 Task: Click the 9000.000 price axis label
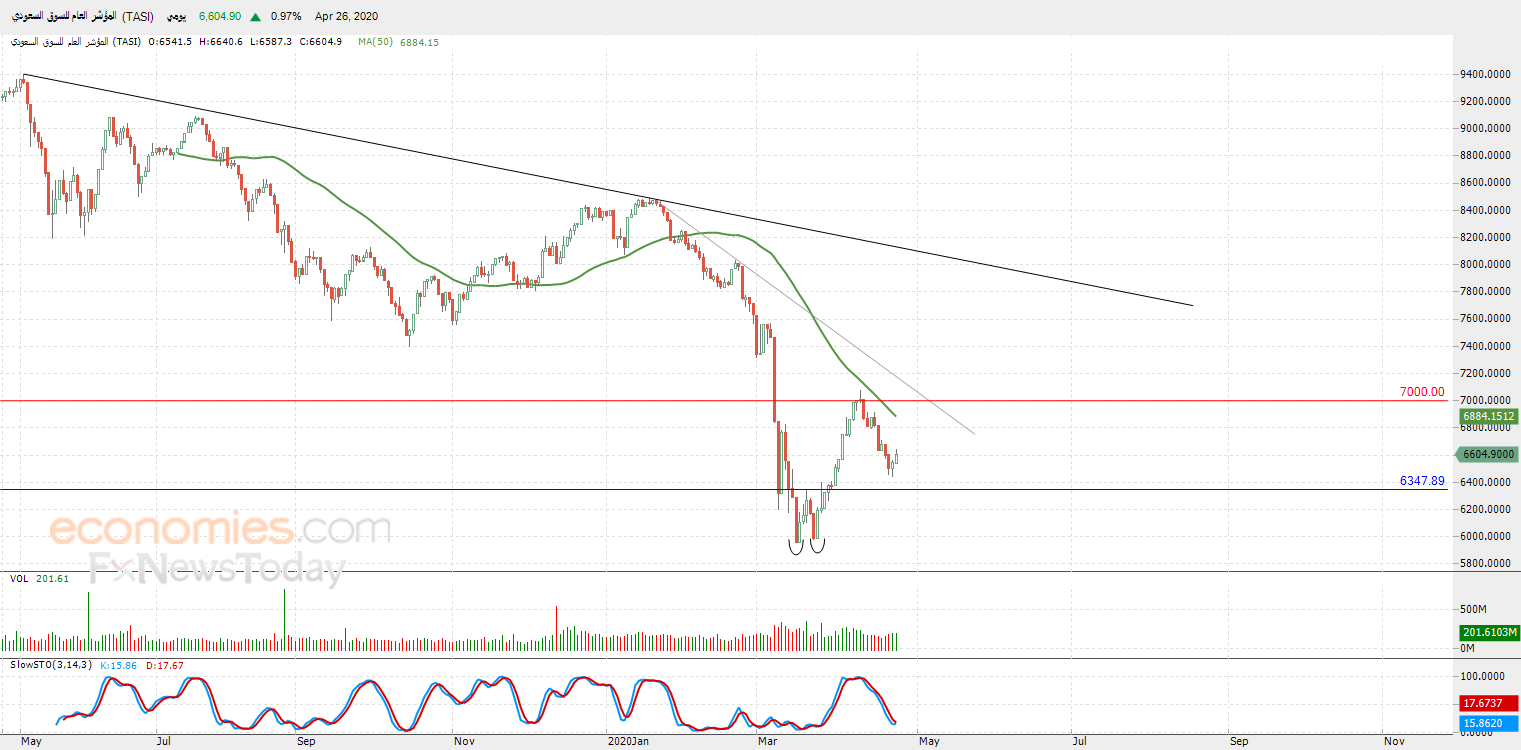pos(1485,128)
